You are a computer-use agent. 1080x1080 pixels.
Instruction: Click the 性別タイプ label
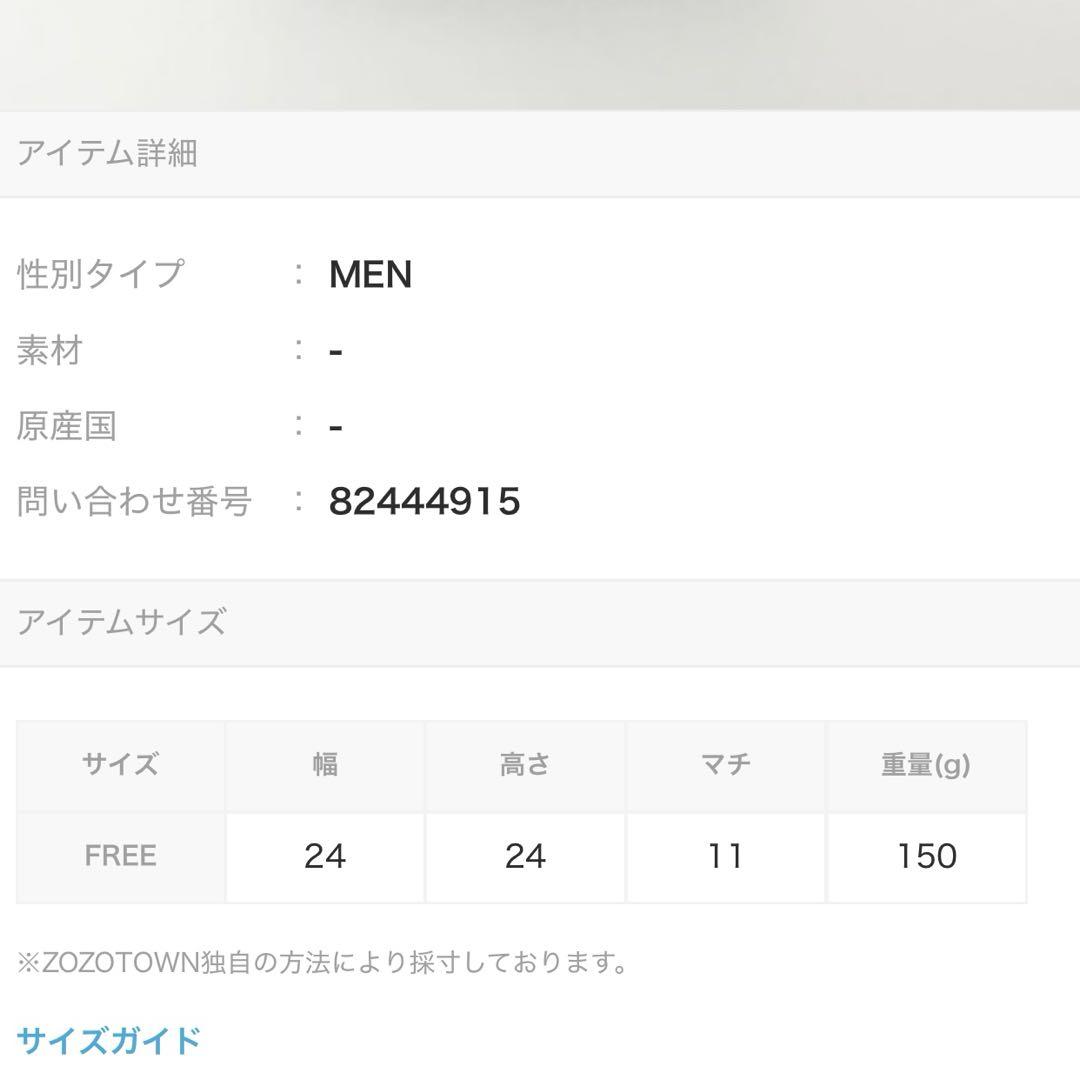(x=101, y=274)
